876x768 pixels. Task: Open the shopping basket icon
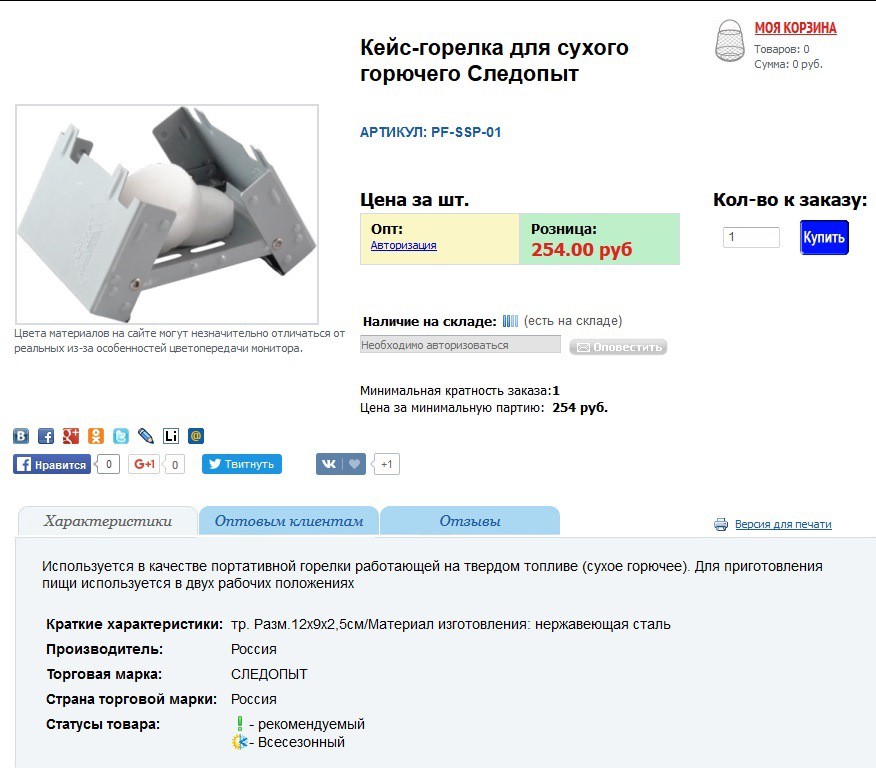point(730,41)
